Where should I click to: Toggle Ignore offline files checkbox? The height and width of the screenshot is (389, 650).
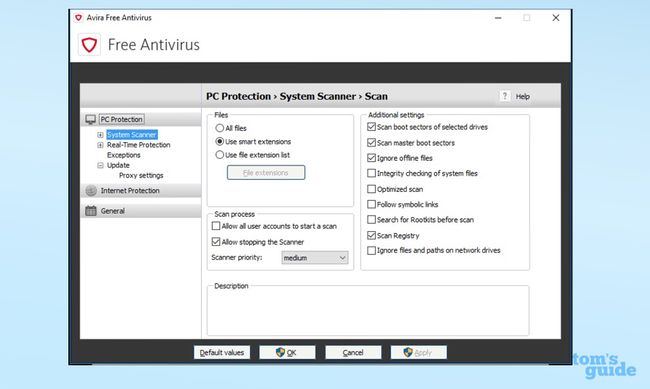(371, 158)
